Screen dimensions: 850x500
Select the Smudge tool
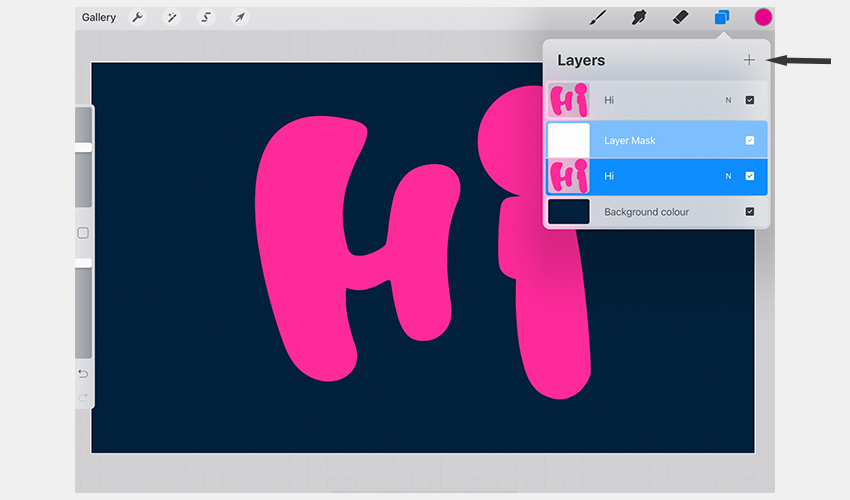point(639,17)
